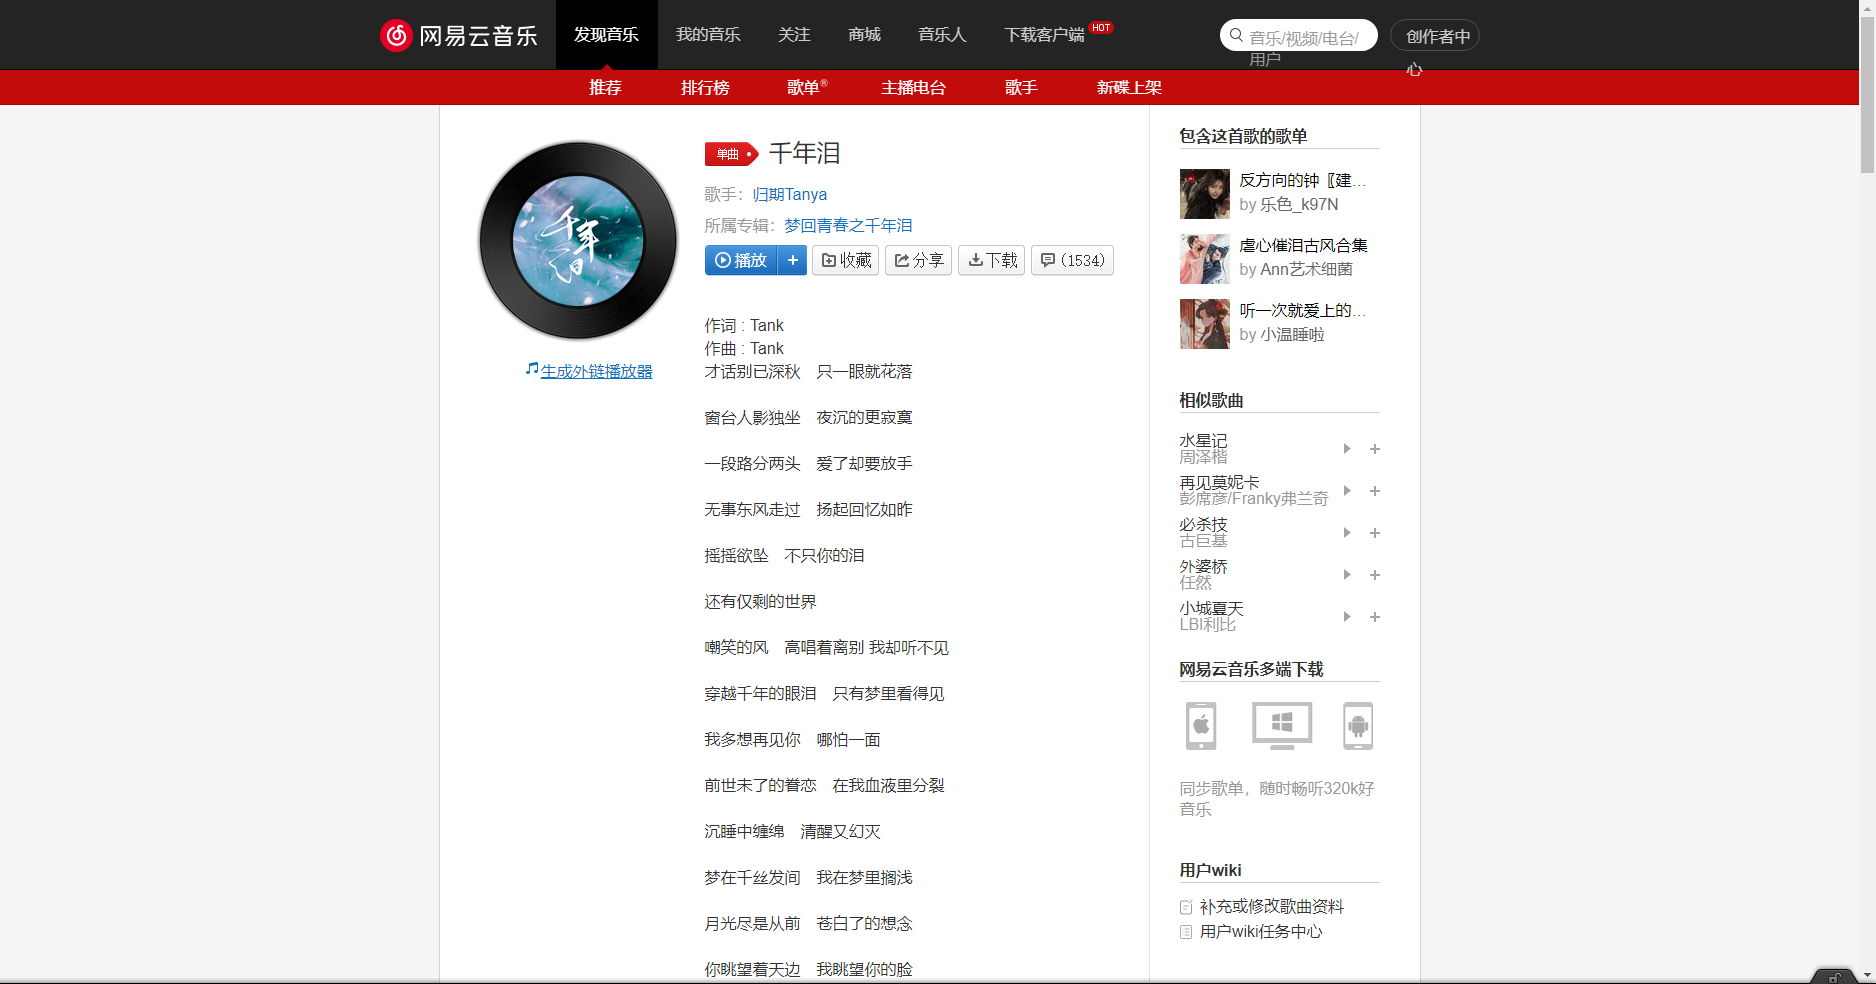Select the Windows desktop download icon

[x=1281, y=726]
